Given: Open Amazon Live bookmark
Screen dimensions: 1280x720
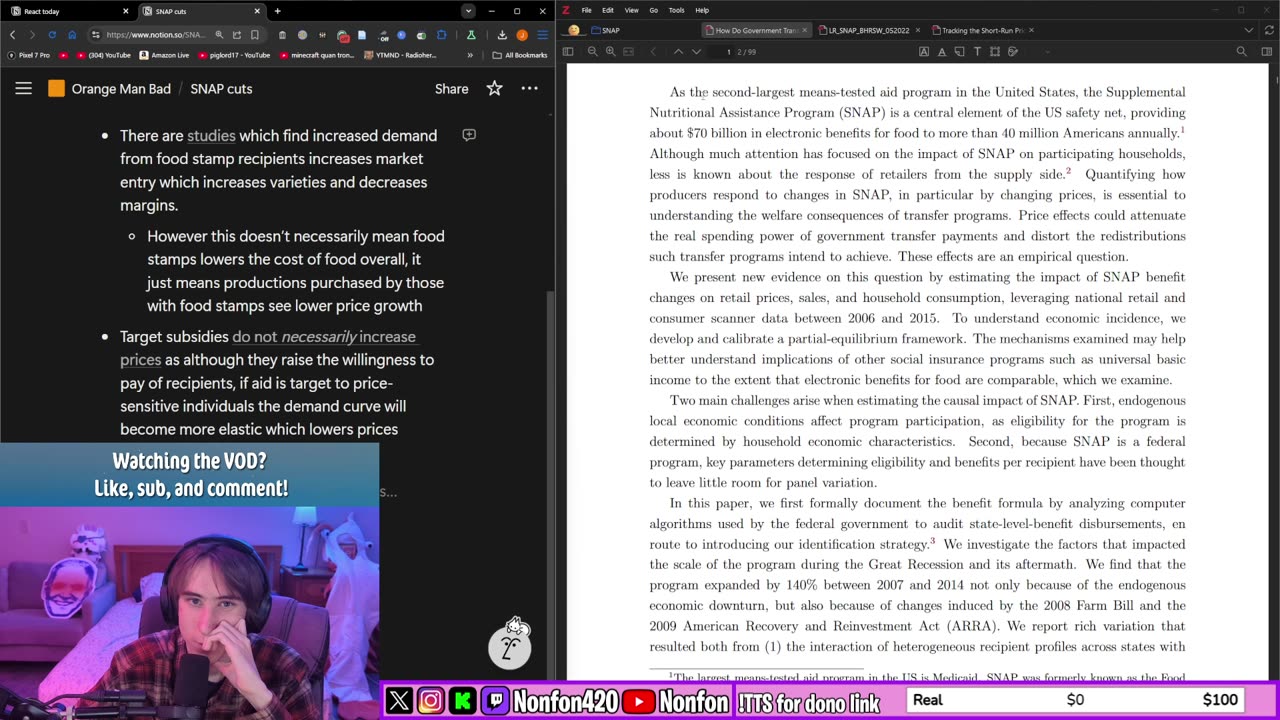Looking at the screenshot, I should pyautogui.click(x=164, y=55).
